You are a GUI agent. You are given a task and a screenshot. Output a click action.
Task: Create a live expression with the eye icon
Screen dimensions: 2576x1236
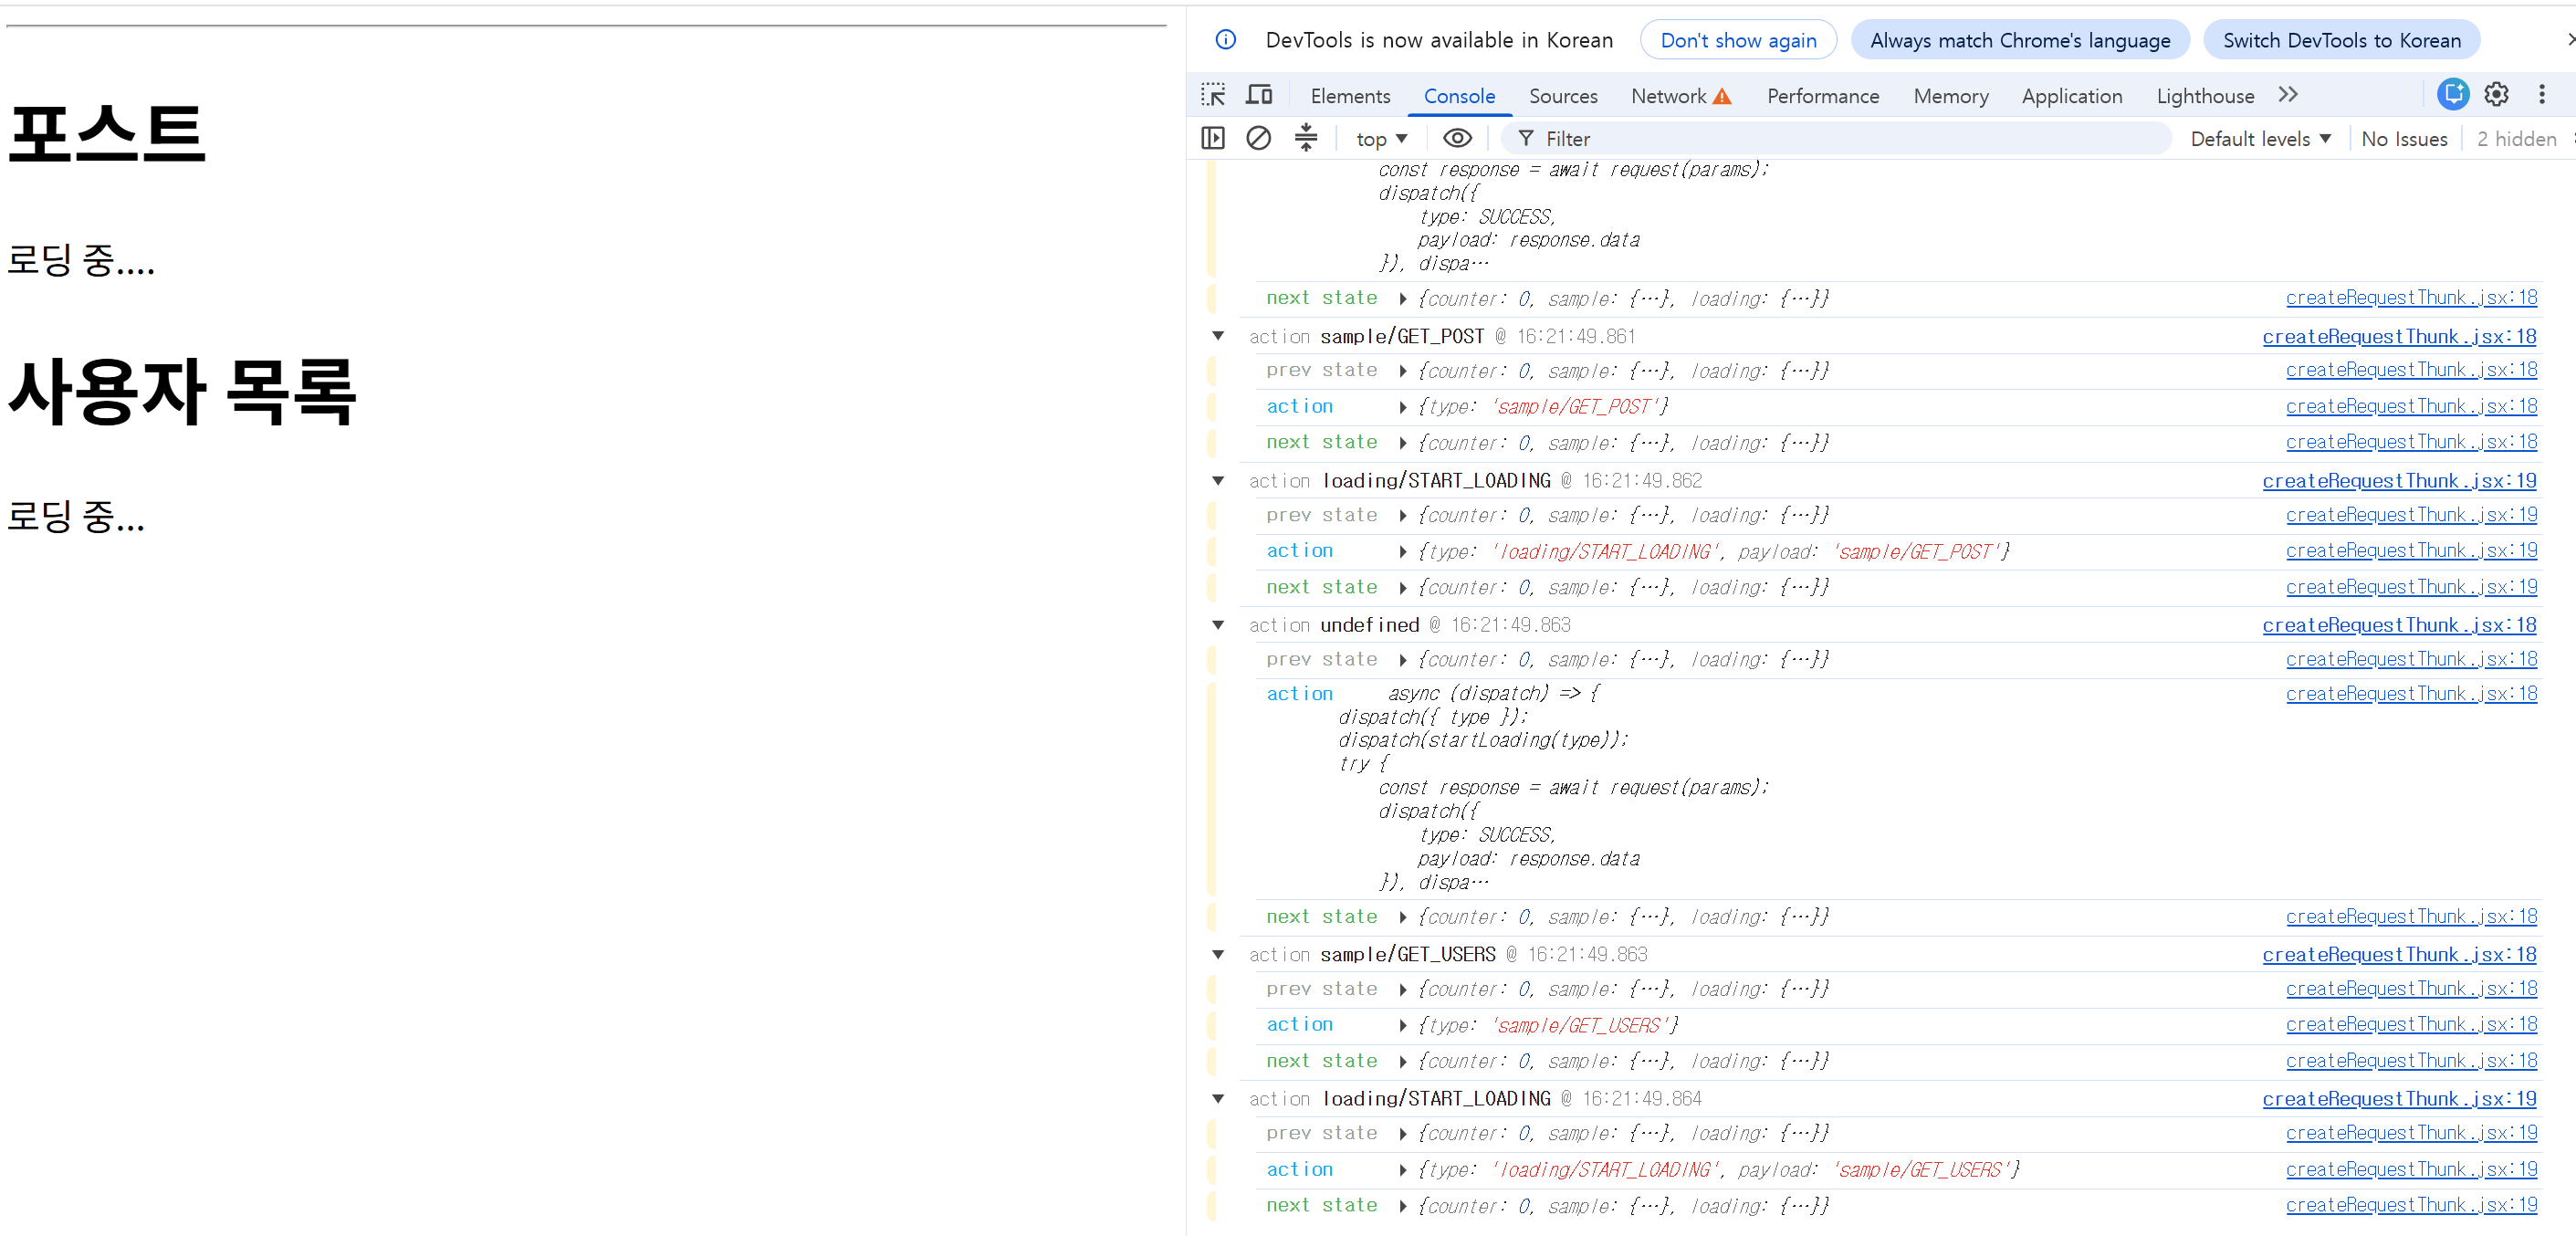point(1457,138)
